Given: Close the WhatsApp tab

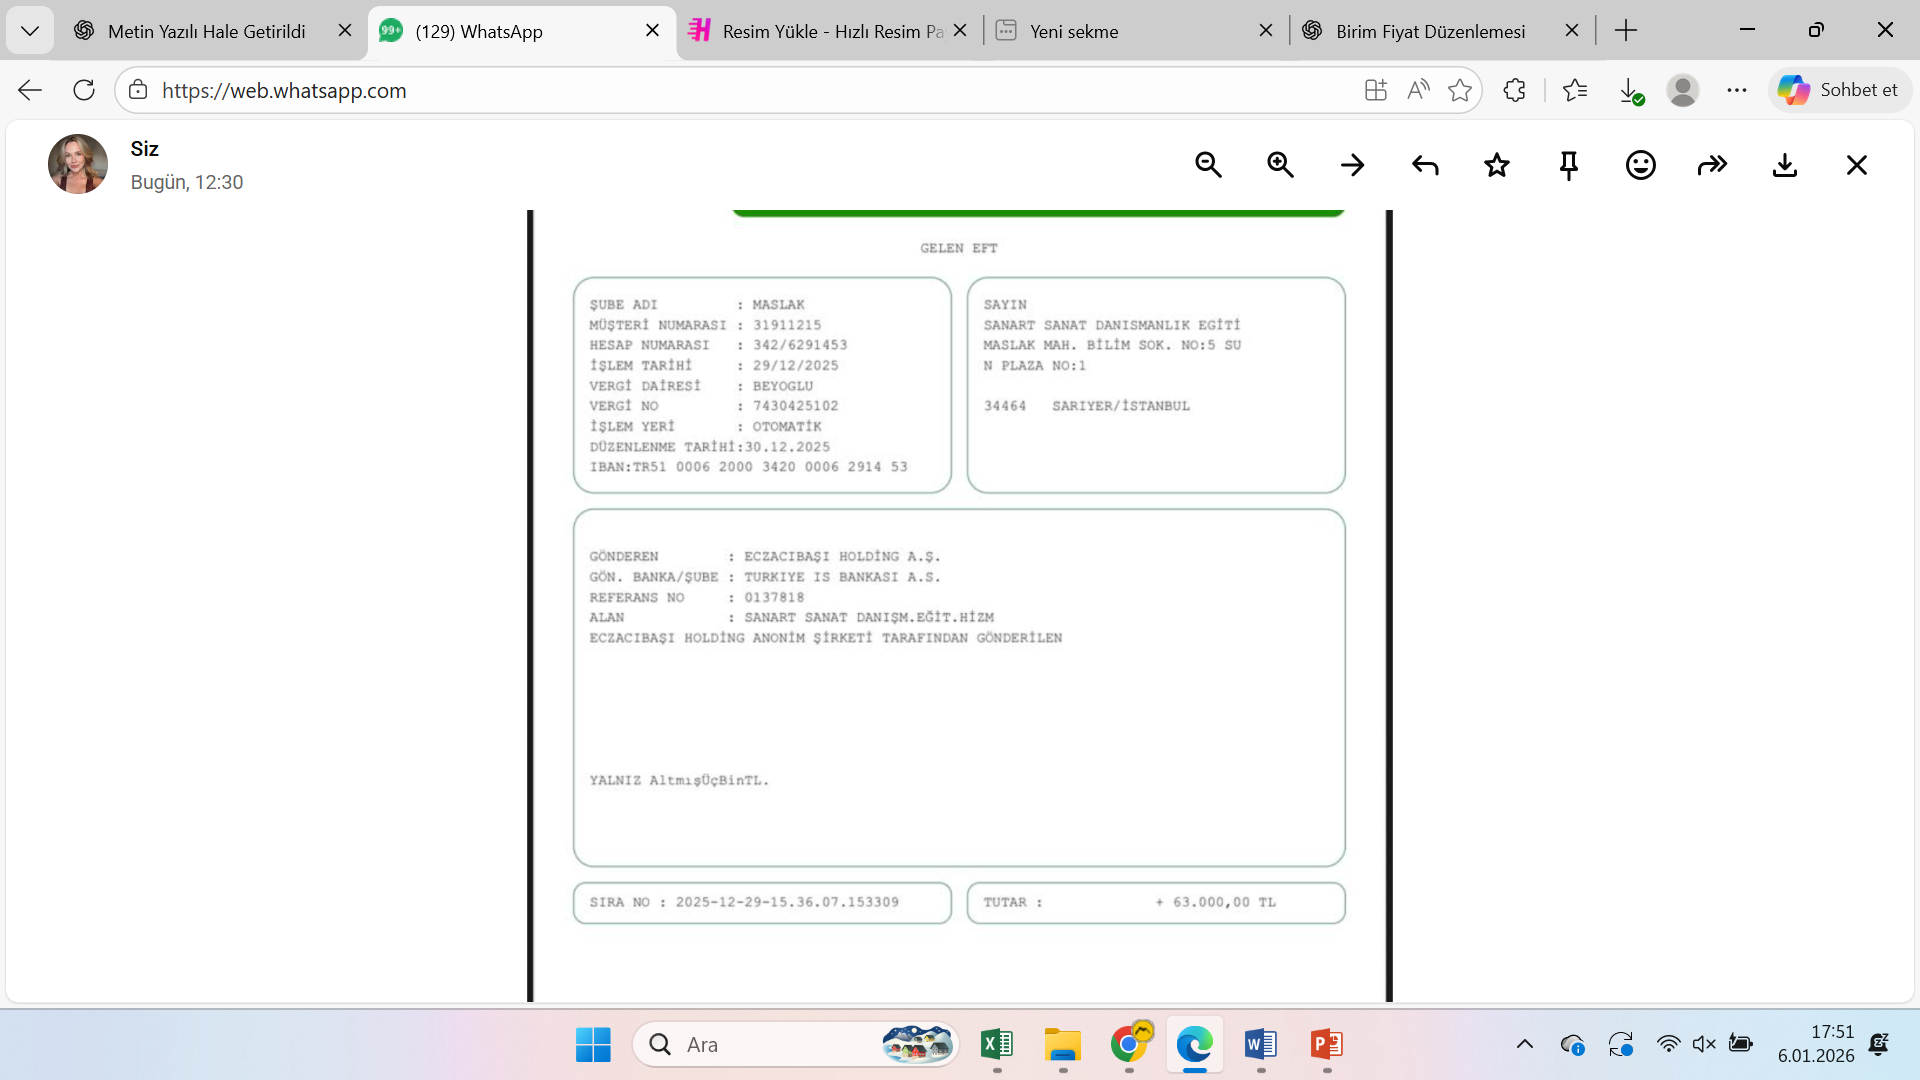Looking at the screenshot, I should [653, 31].
